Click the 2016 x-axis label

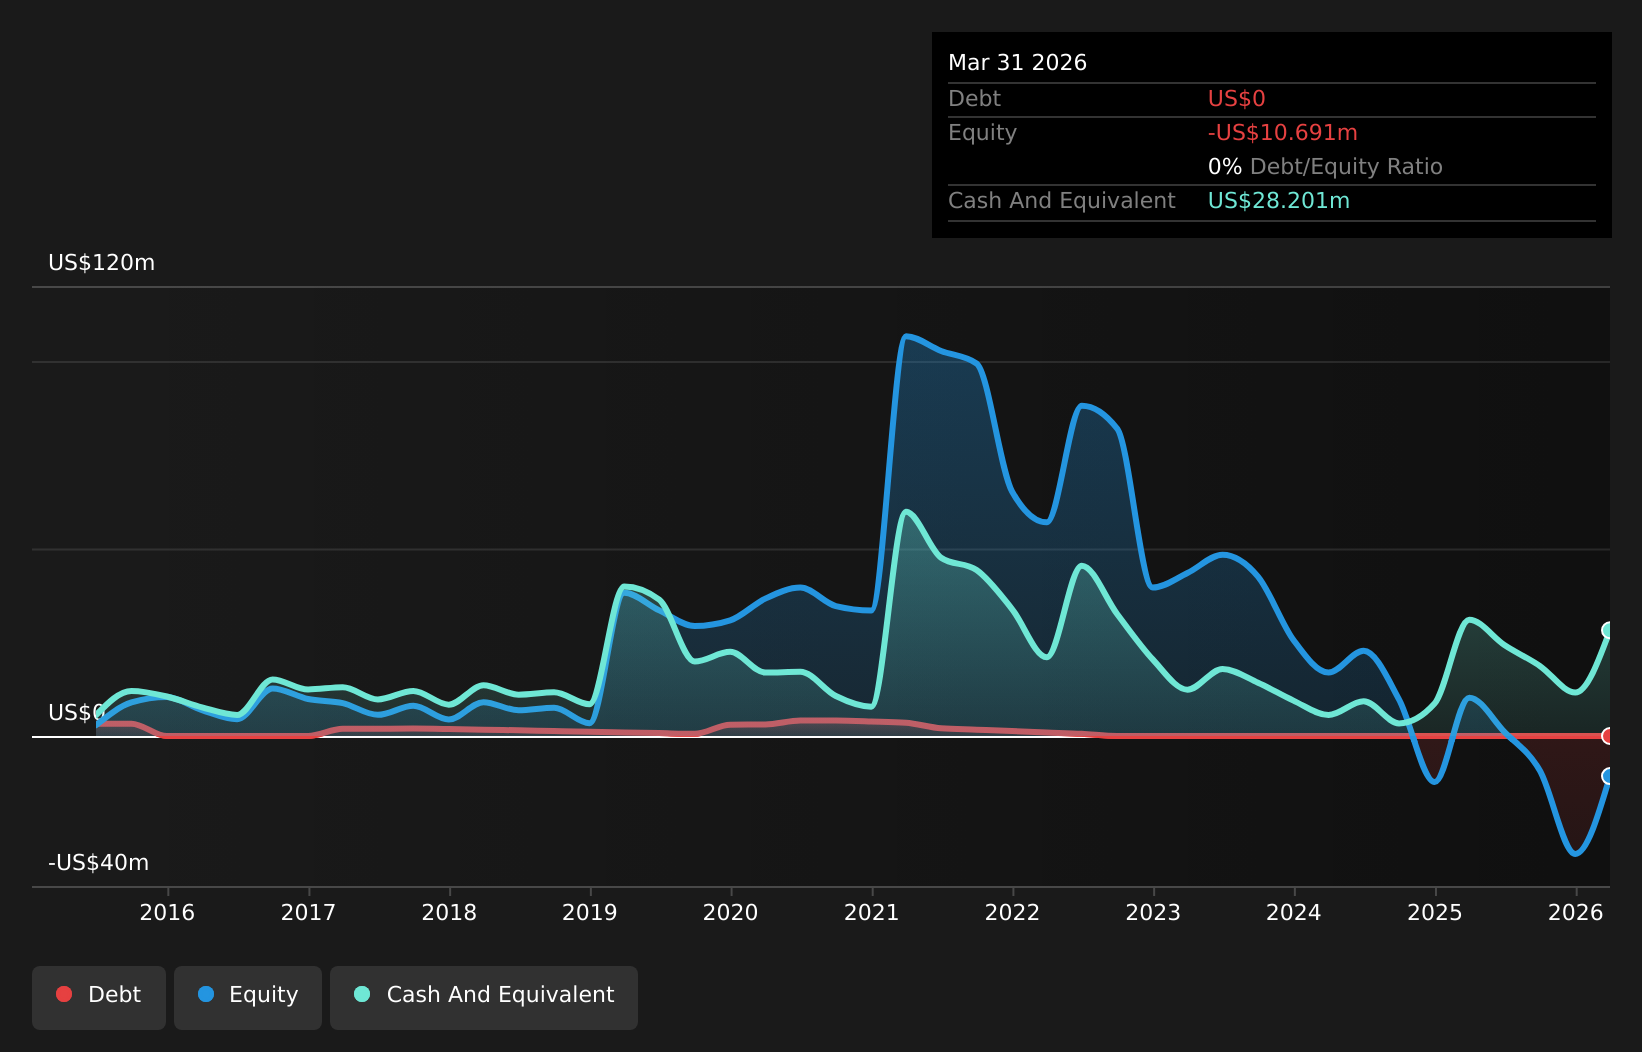coord(167,912)
